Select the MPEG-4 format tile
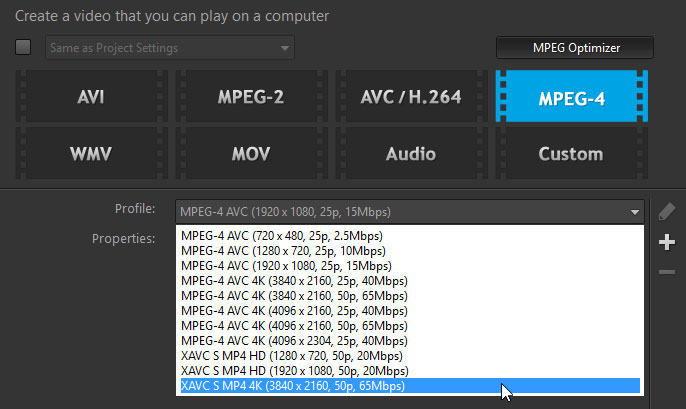 point(571,98)
